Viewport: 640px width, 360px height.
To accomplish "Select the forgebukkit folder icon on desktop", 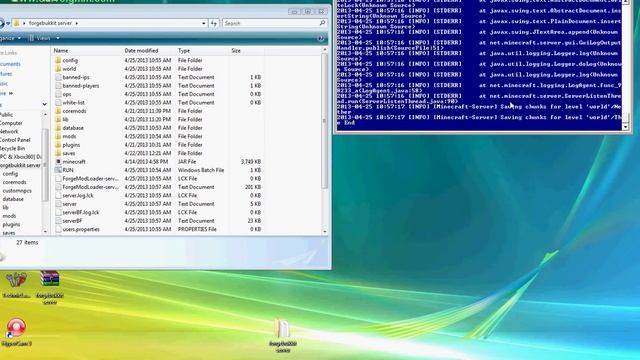I will click(x=282, y=329).
